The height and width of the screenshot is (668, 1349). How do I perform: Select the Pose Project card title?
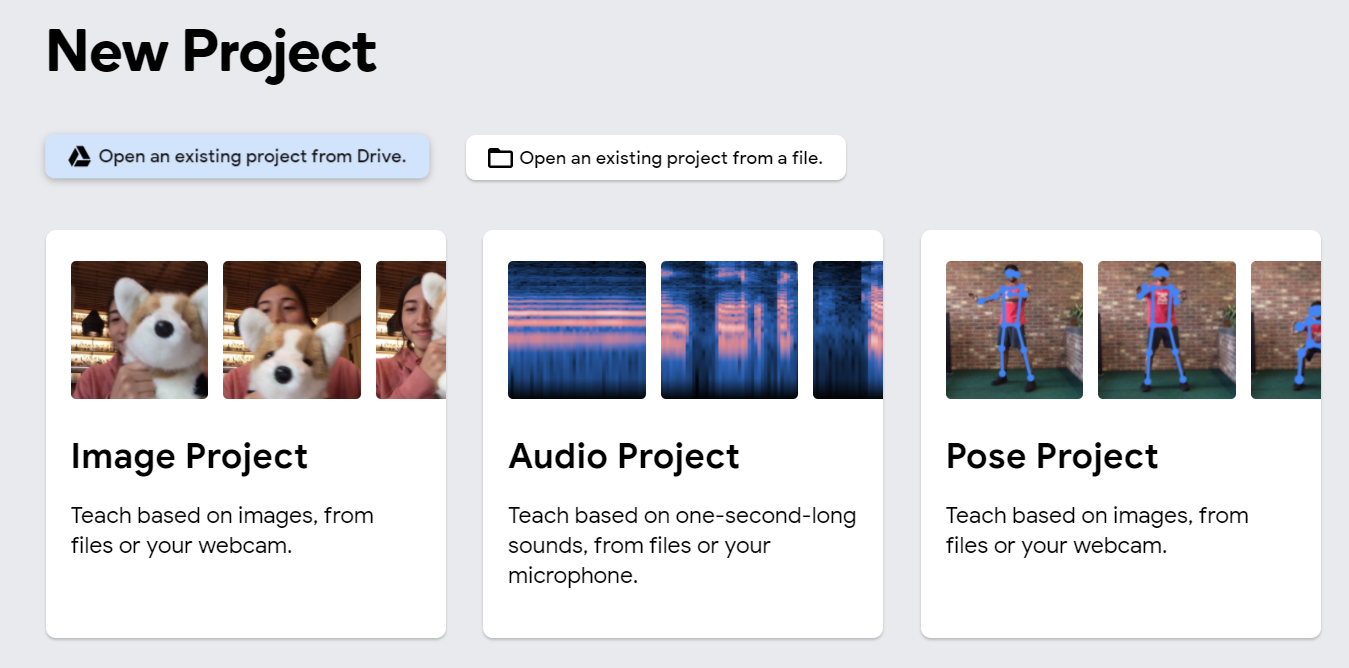coord(1052,456)
